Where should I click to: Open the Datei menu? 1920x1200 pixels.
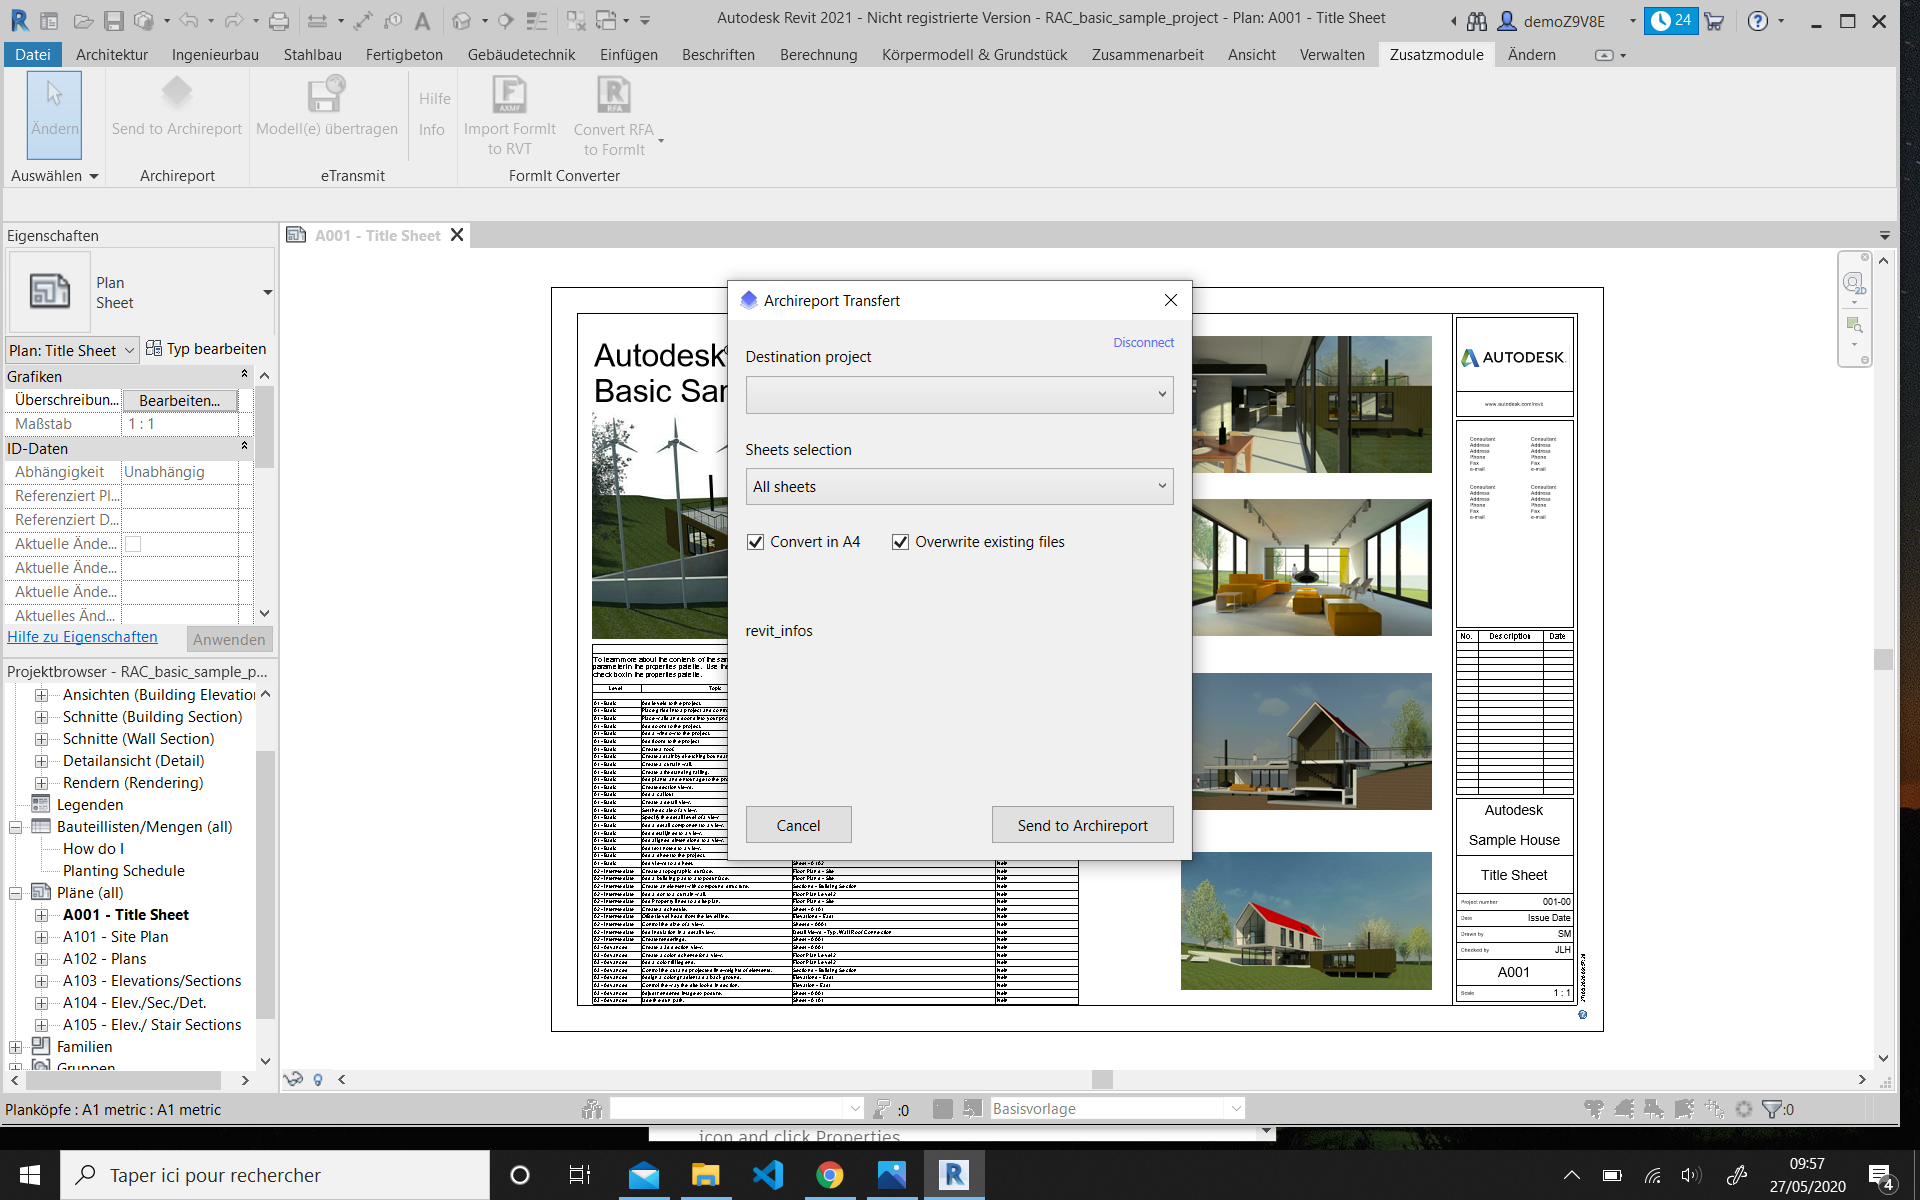point(33,55)
